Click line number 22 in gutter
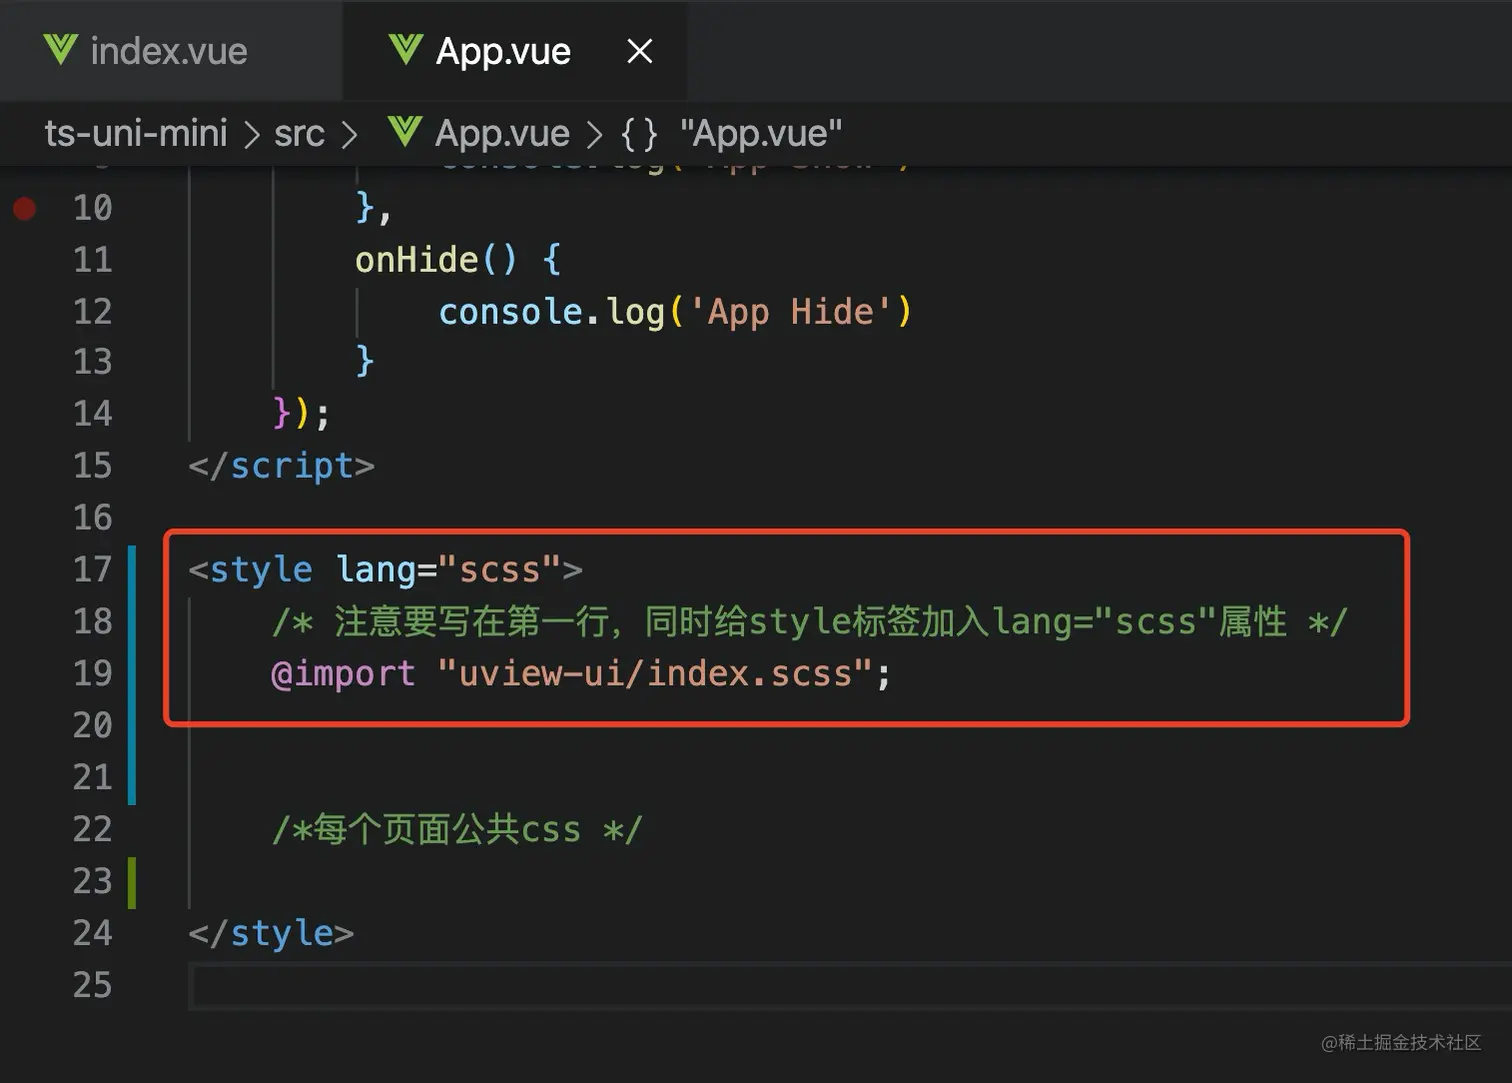The width and height of the screenshot is (1512, 1083). pos(93,830)
